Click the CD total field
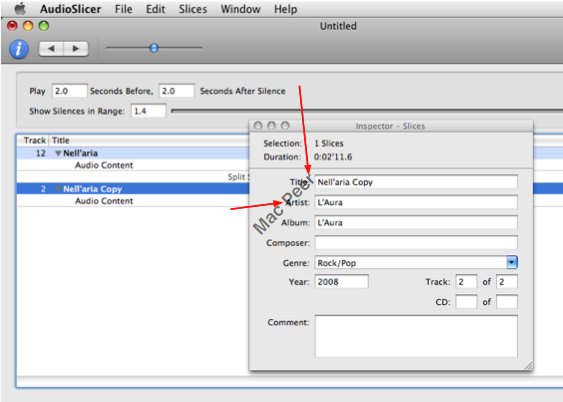 507,302
